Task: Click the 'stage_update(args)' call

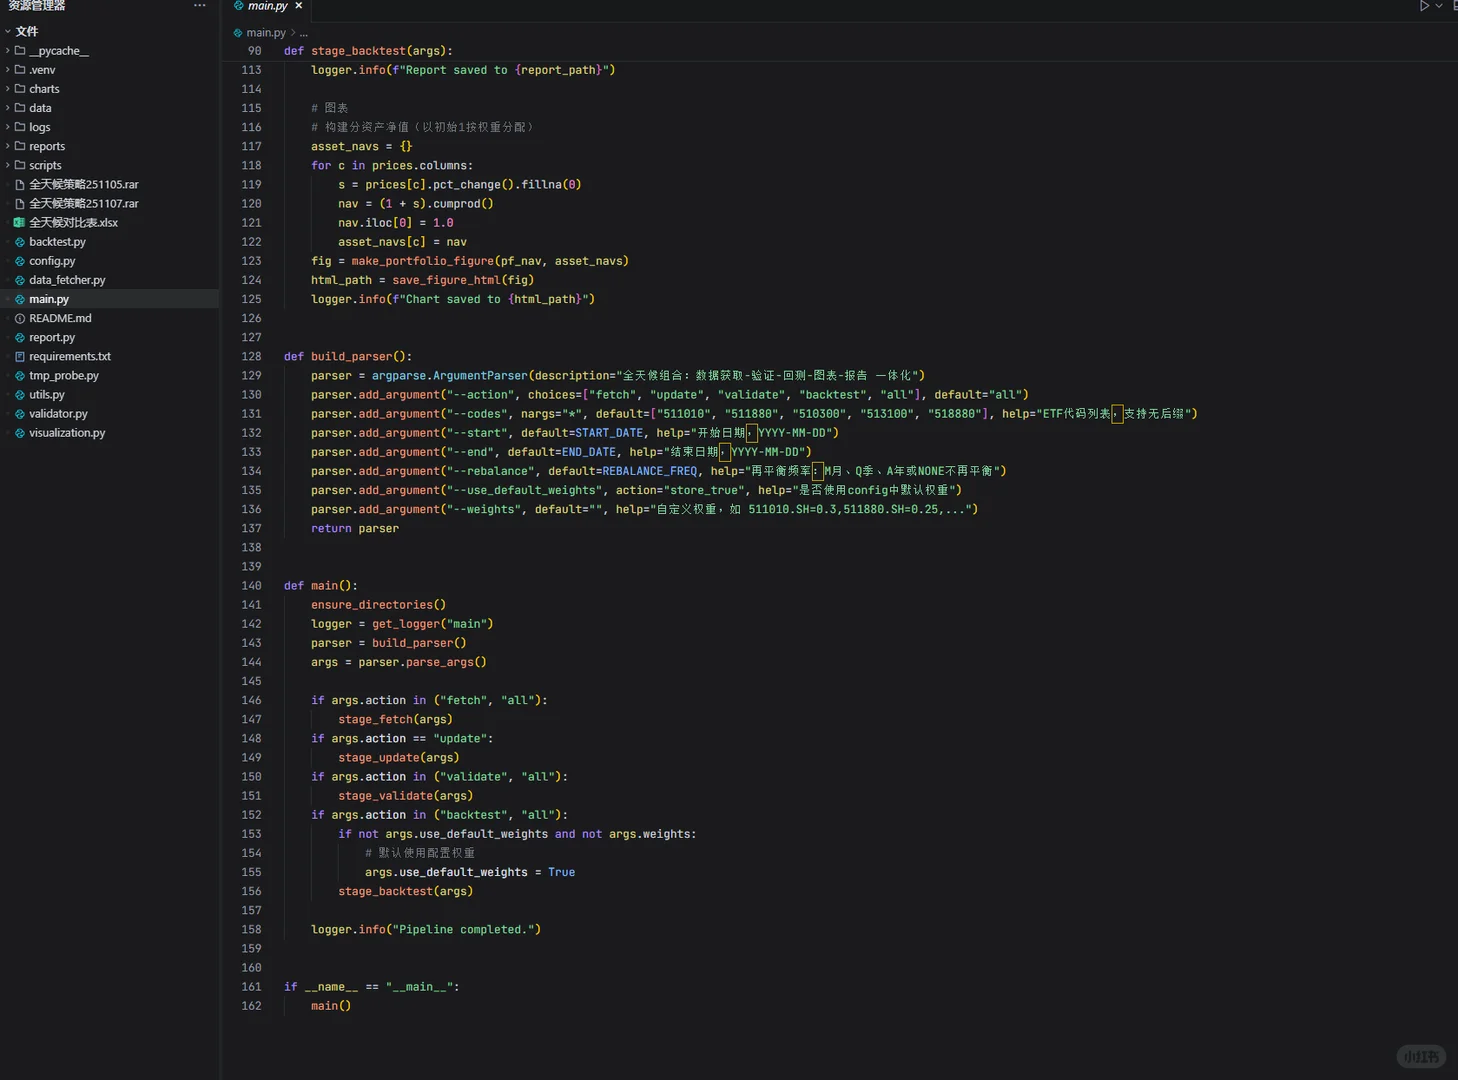Action: coord(399,758)
